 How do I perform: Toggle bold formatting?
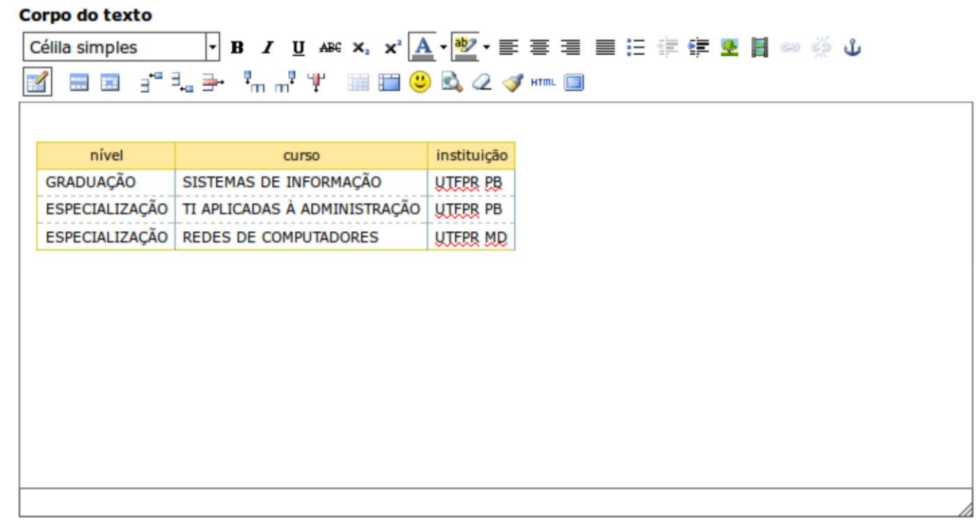click(x=237, y=47)
